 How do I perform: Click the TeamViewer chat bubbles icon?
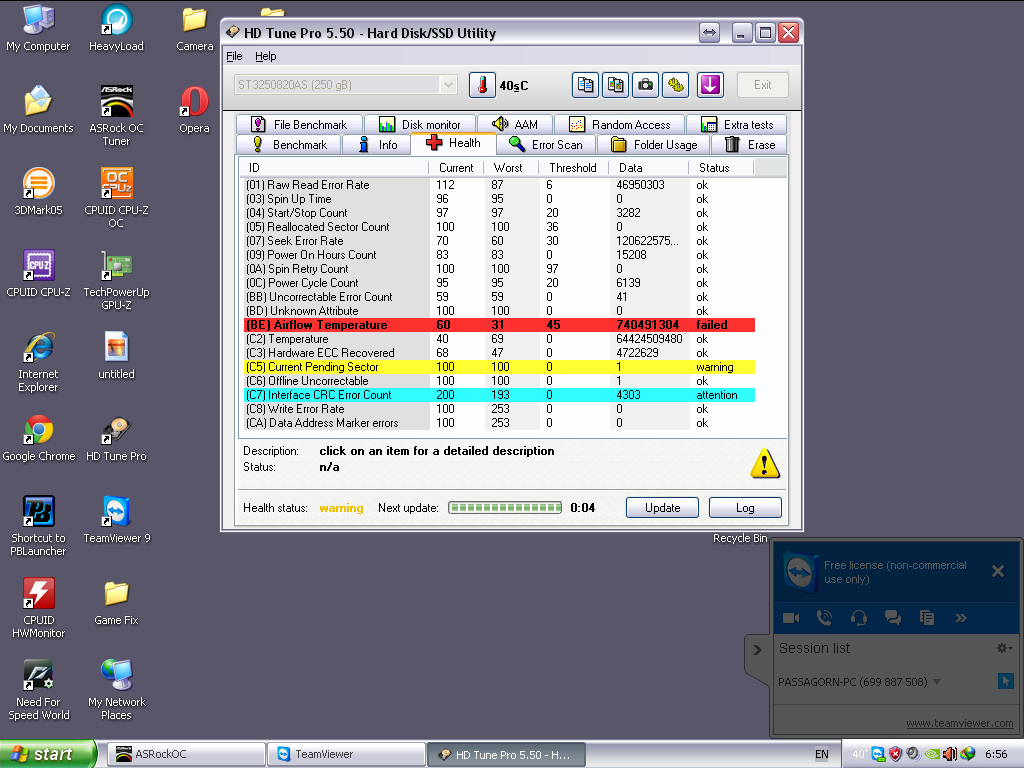893,618
